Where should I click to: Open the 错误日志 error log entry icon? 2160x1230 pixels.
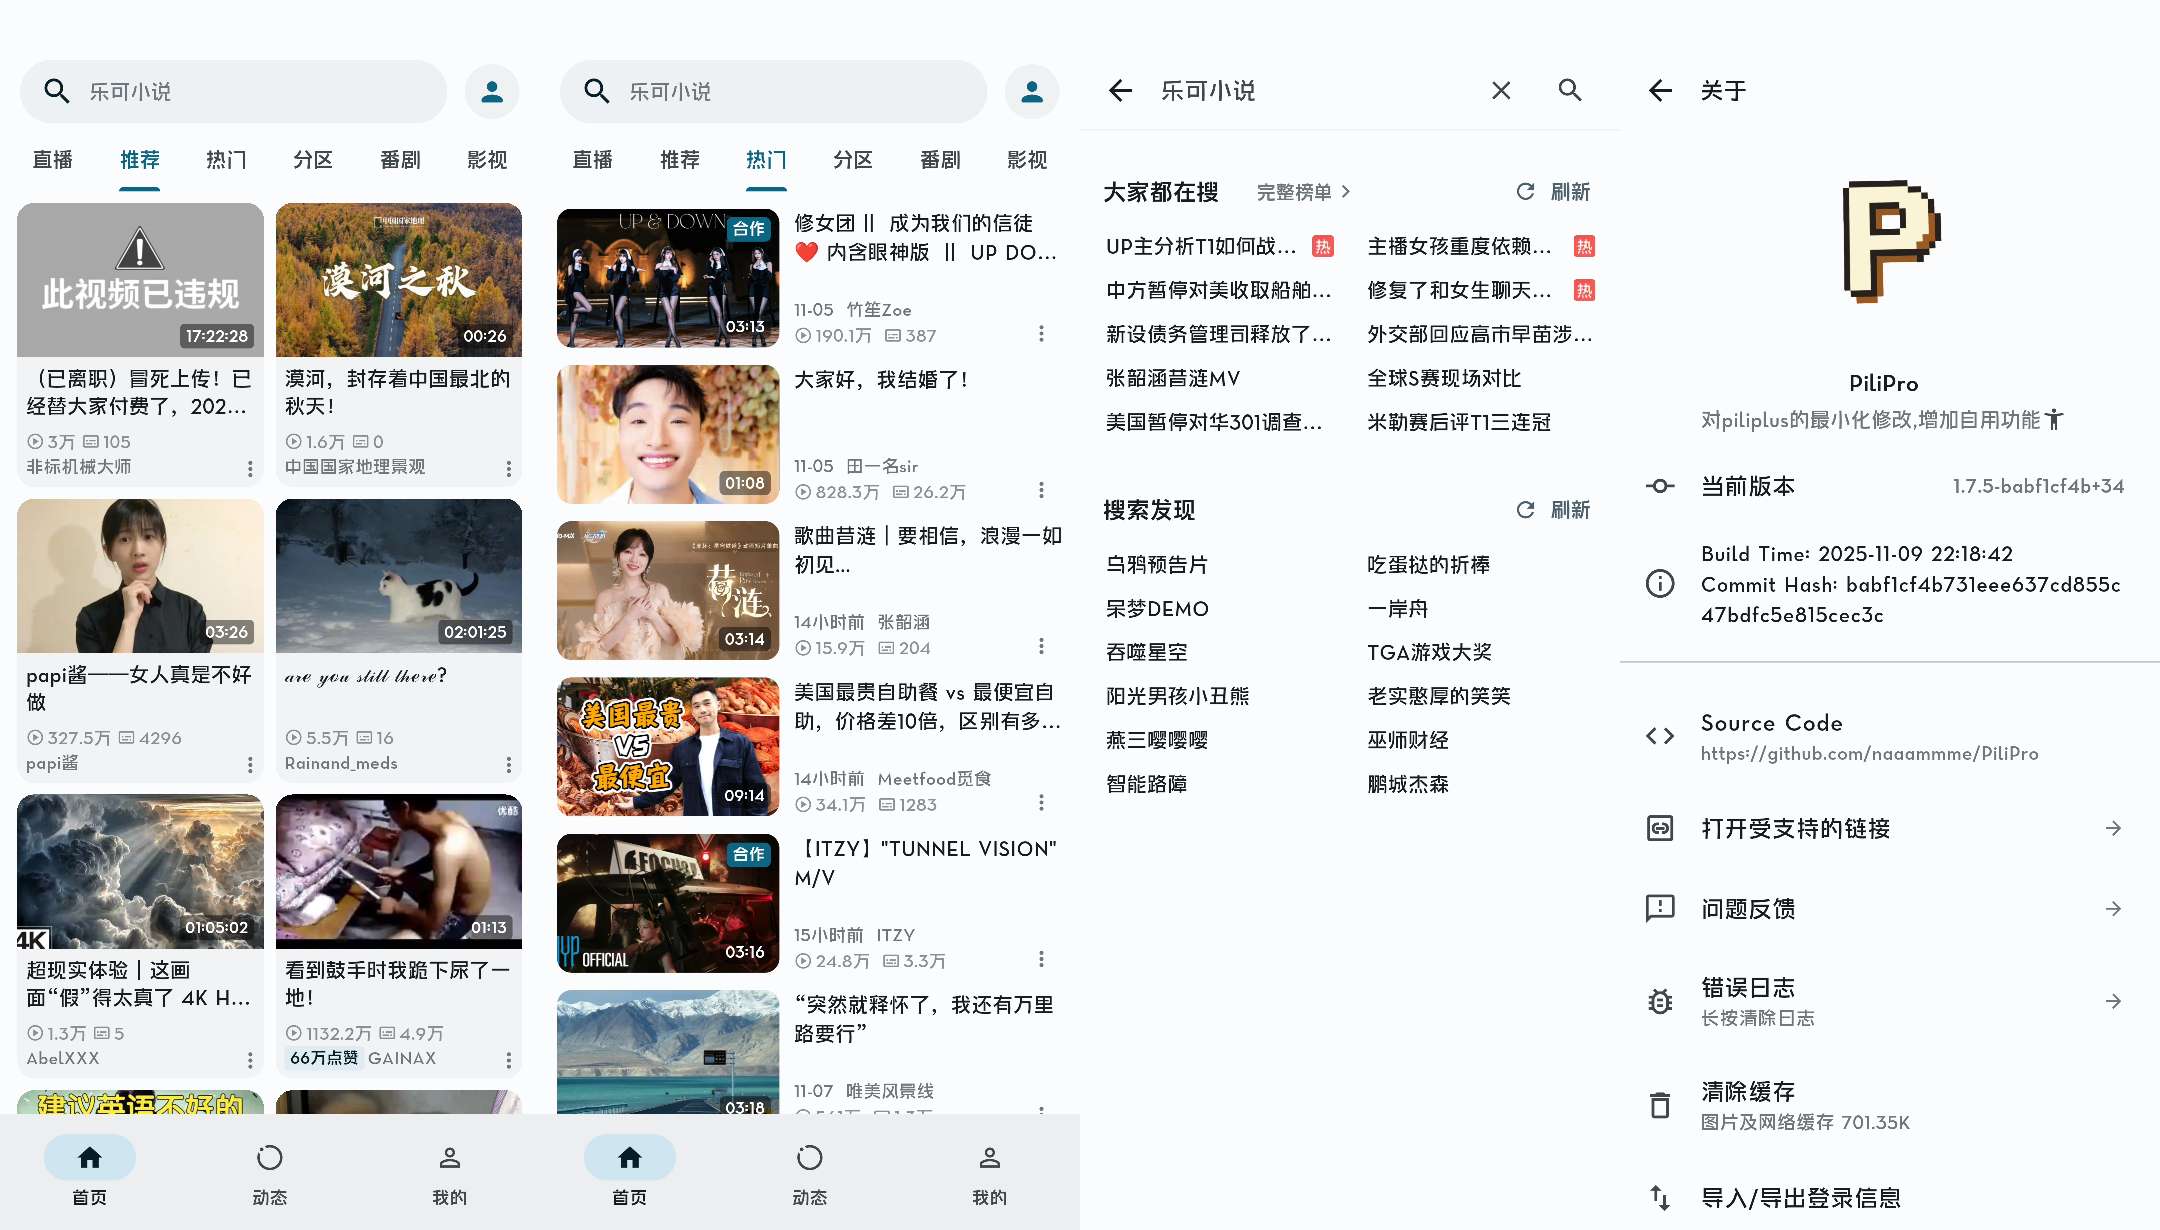[1660, 1000]
